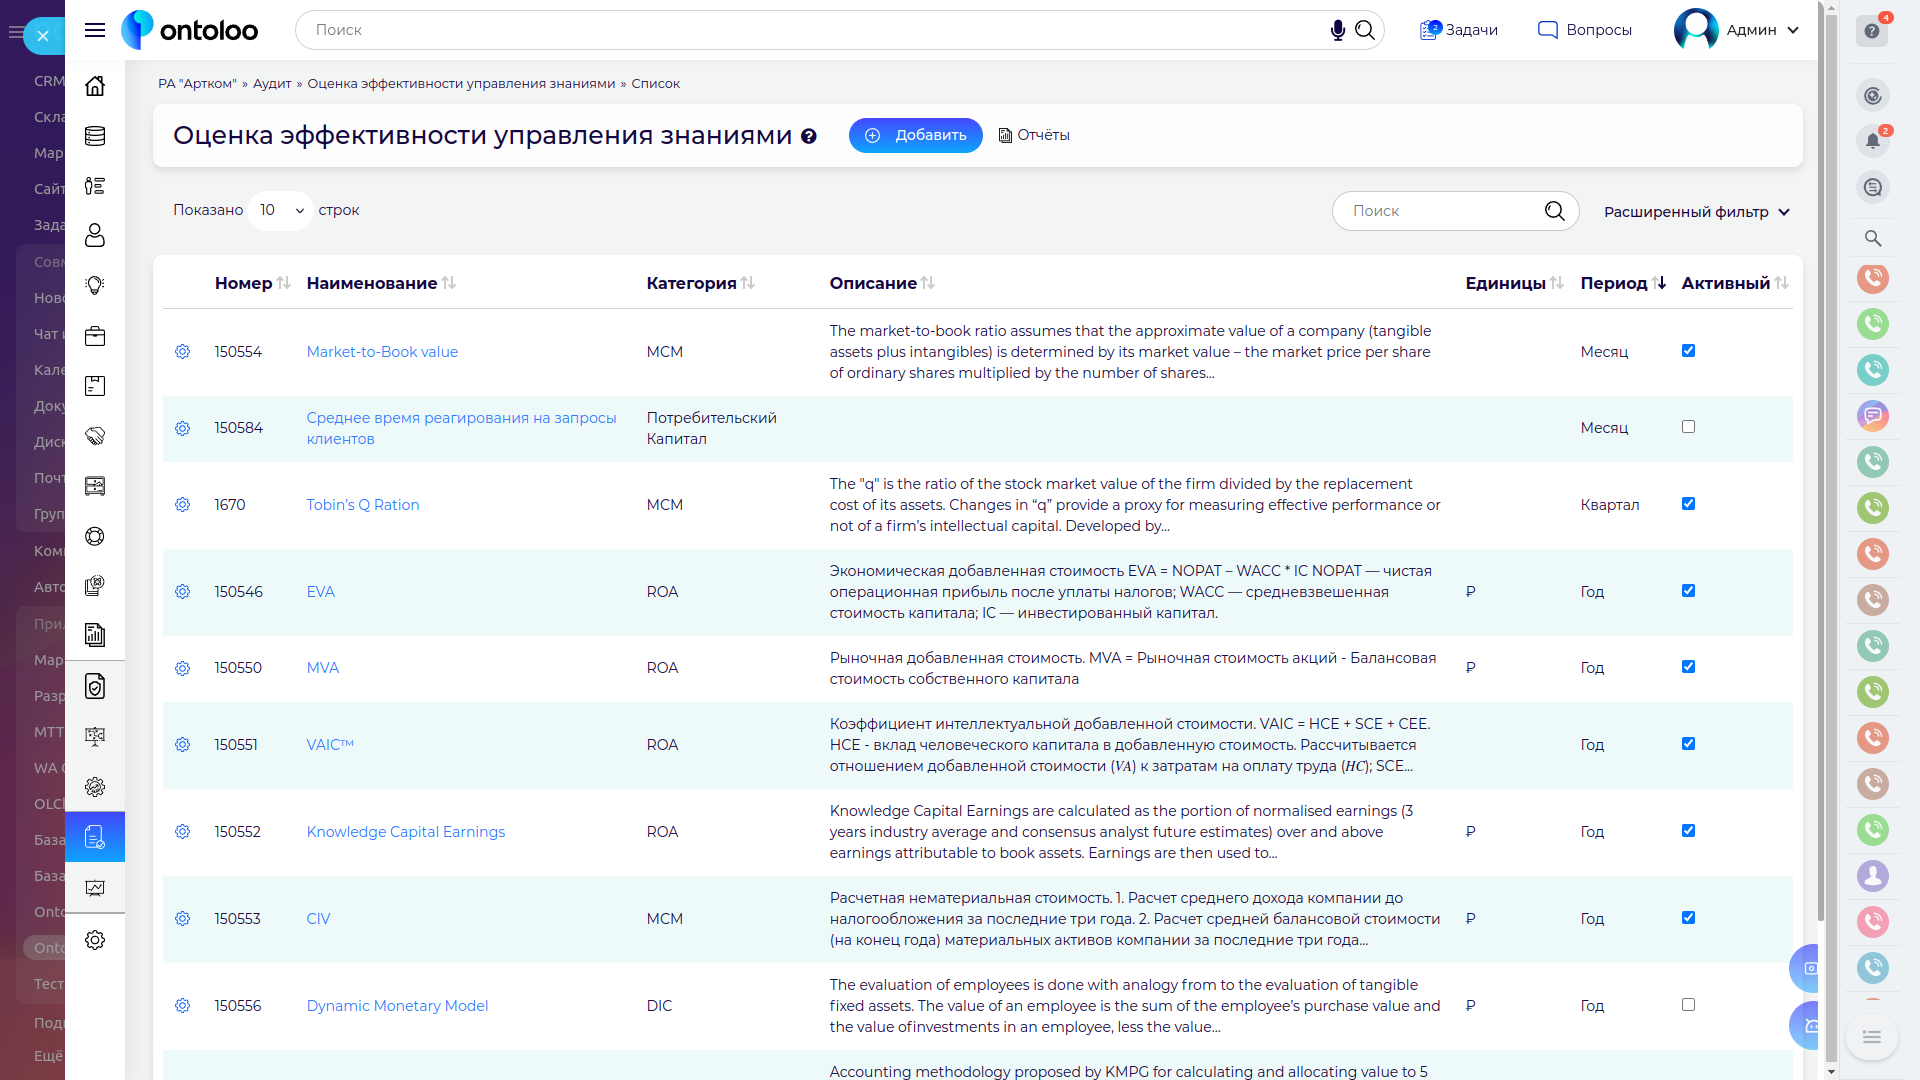Click the lightbulb ideas sidebar icon
This screenshot has width=1920, height=1080.
(95, 286)
